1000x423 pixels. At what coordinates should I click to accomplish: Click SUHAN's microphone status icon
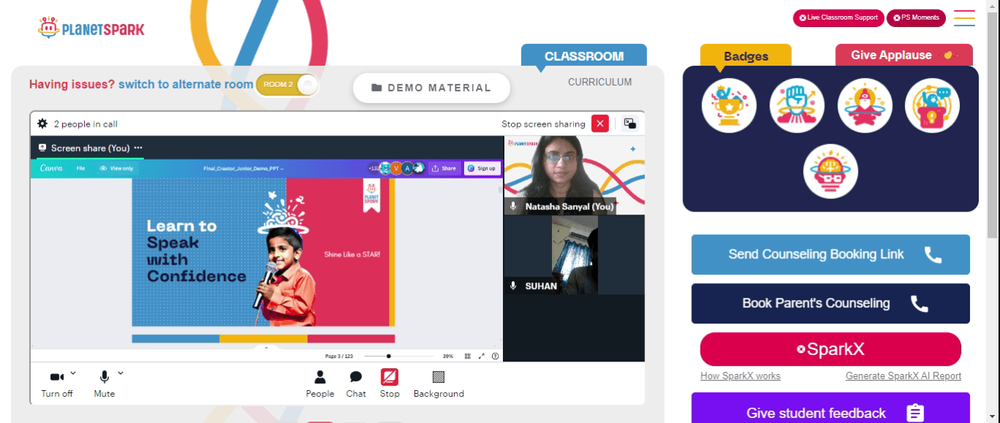coord(513,286)
